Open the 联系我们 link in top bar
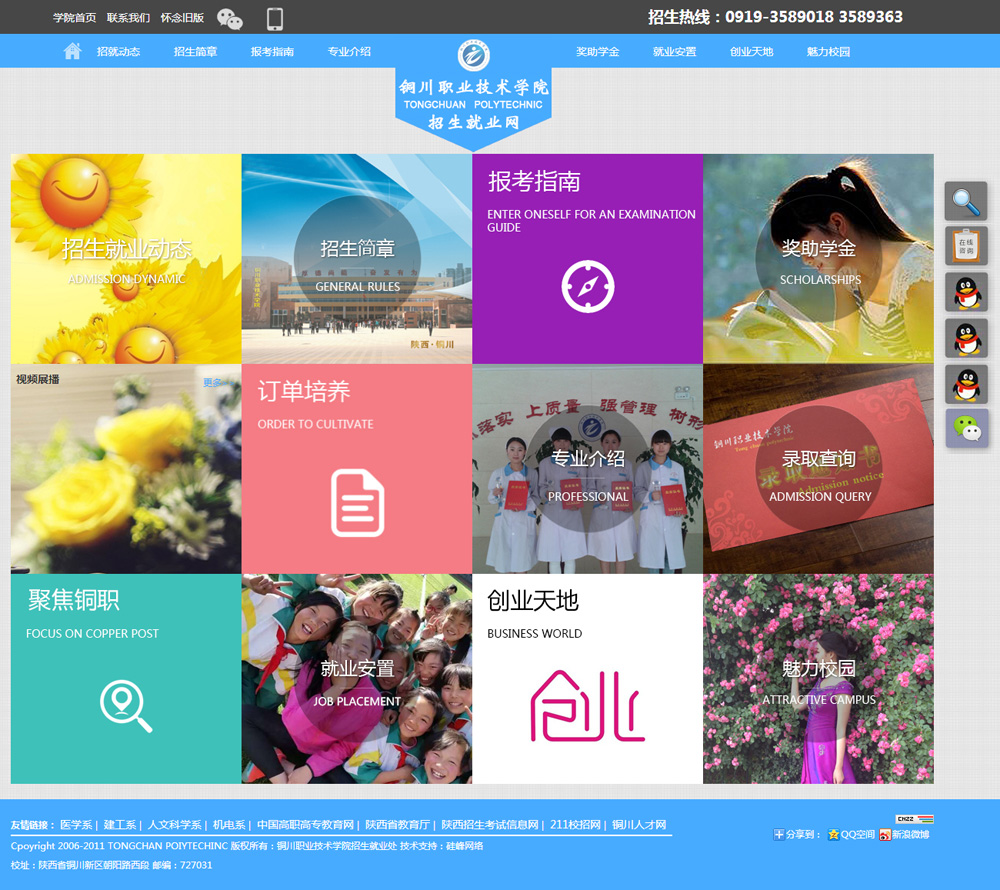 click(x=128, y=18)
